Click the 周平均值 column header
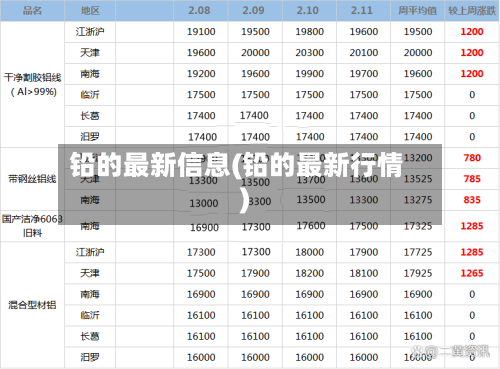500x369 pixels. click(417, 11)
